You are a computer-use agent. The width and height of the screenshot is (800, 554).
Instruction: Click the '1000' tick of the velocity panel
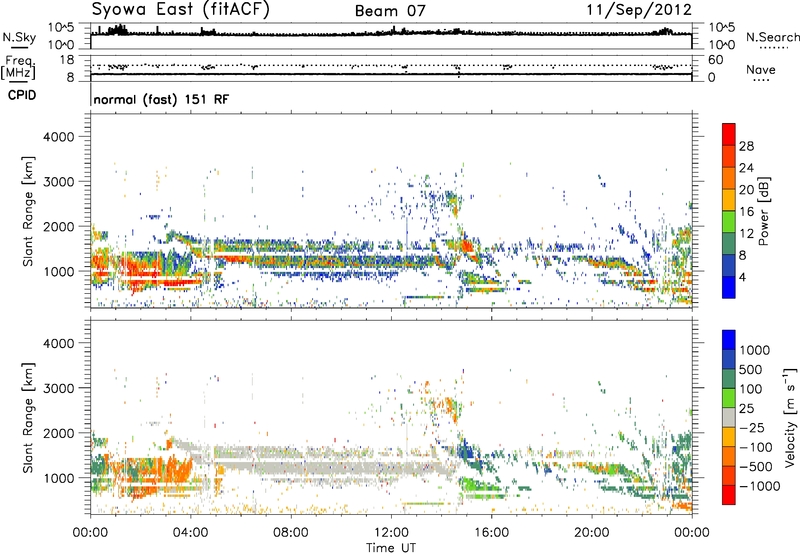pyautogui.click(x=58, y=478)
